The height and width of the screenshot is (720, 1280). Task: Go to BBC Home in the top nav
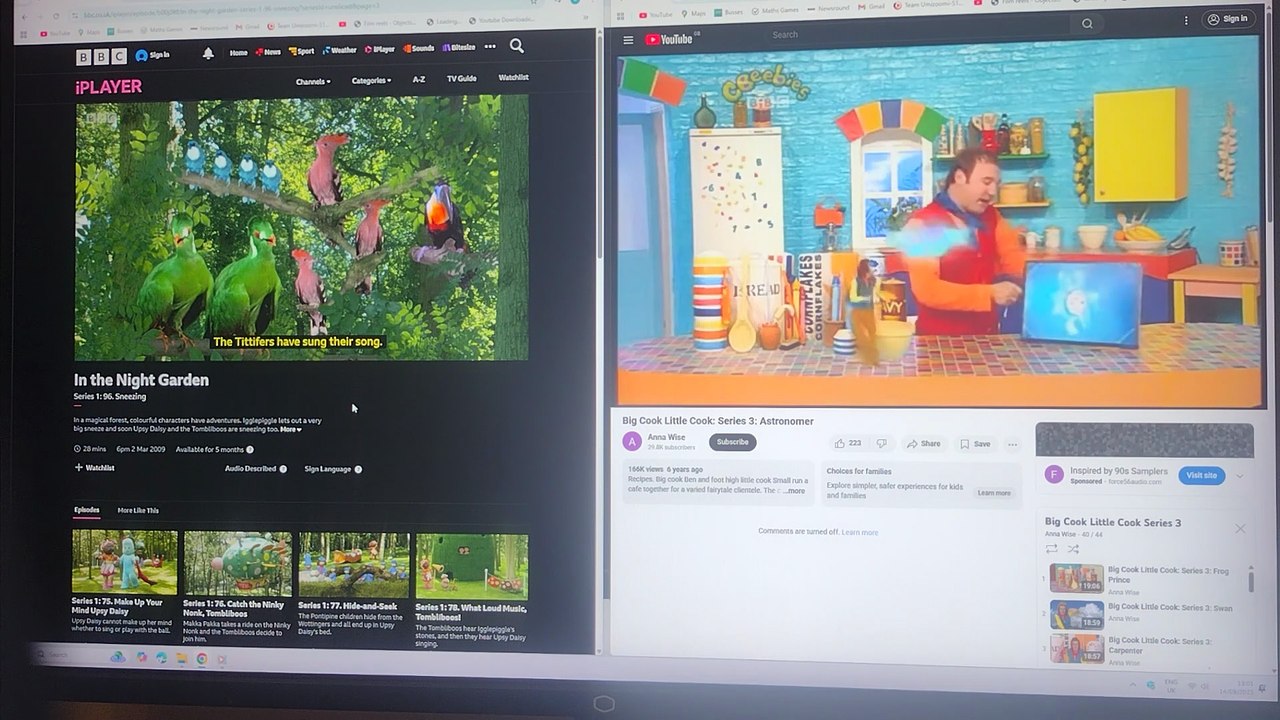(x=238, y=52)
